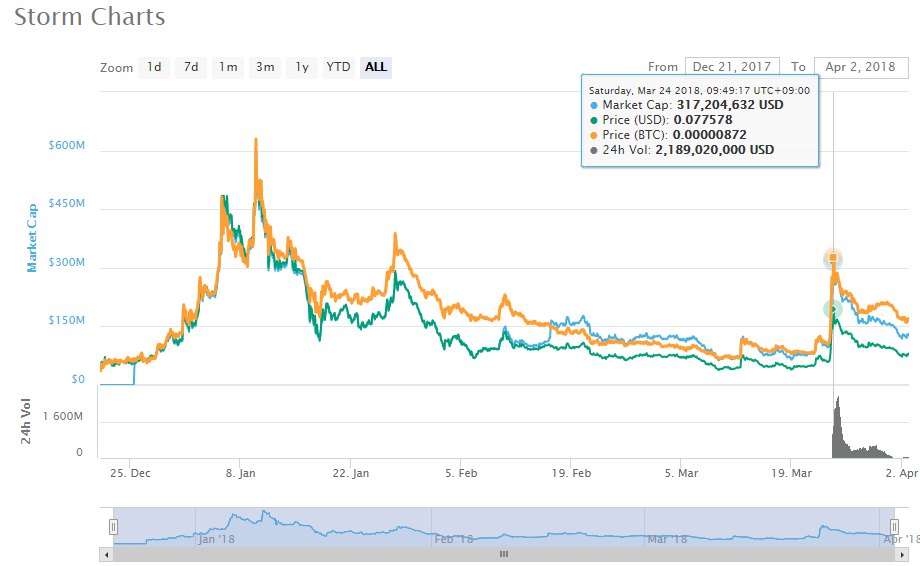Image resolution: width=920 pixels, height=566 pixels.
Task: Open the From date field
Action: [732, 67]
